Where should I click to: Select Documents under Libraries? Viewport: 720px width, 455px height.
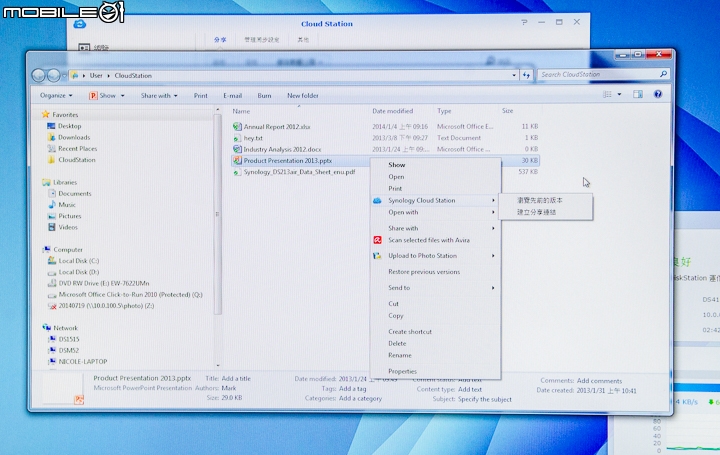(75, 193)
